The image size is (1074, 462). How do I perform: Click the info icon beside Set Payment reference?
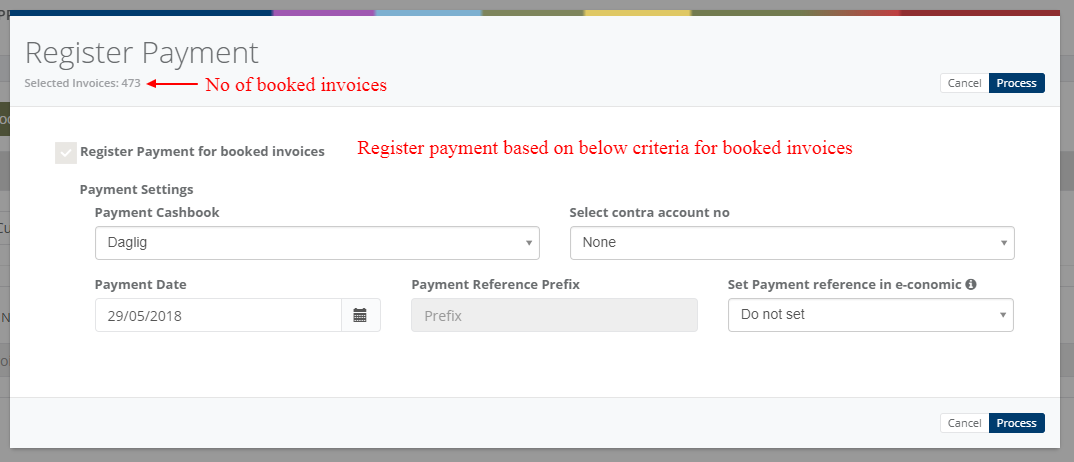971,285
